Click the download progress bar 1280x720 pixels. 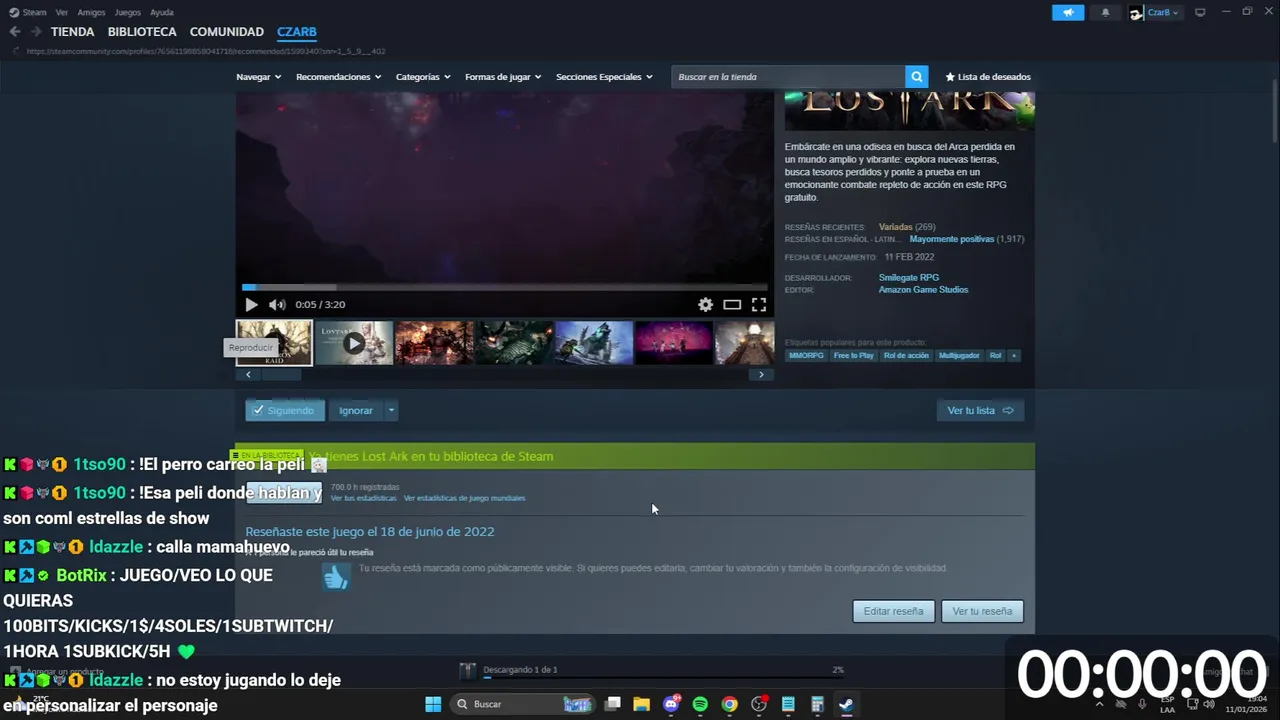click(x=663, y=678)
